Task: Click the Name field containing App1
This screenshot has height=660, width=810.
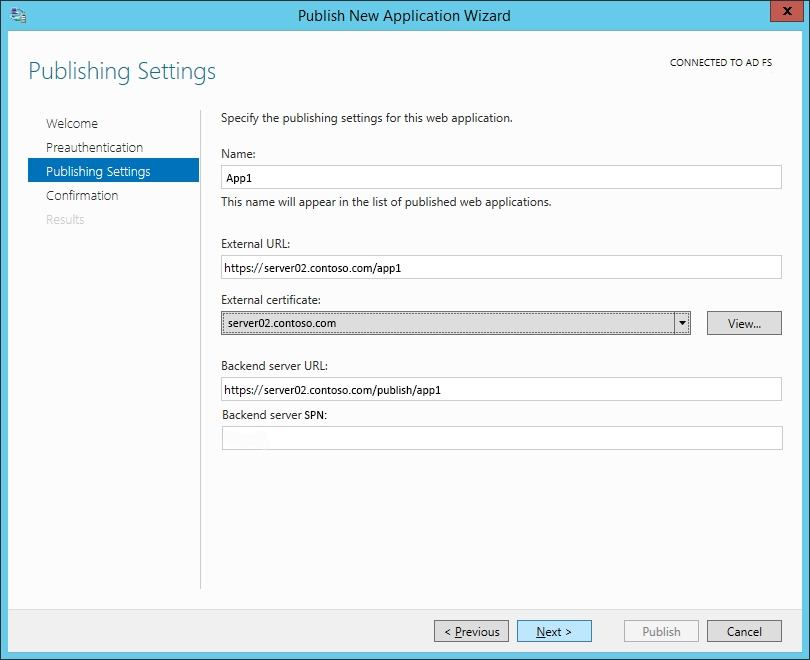Action: [500, 177]
